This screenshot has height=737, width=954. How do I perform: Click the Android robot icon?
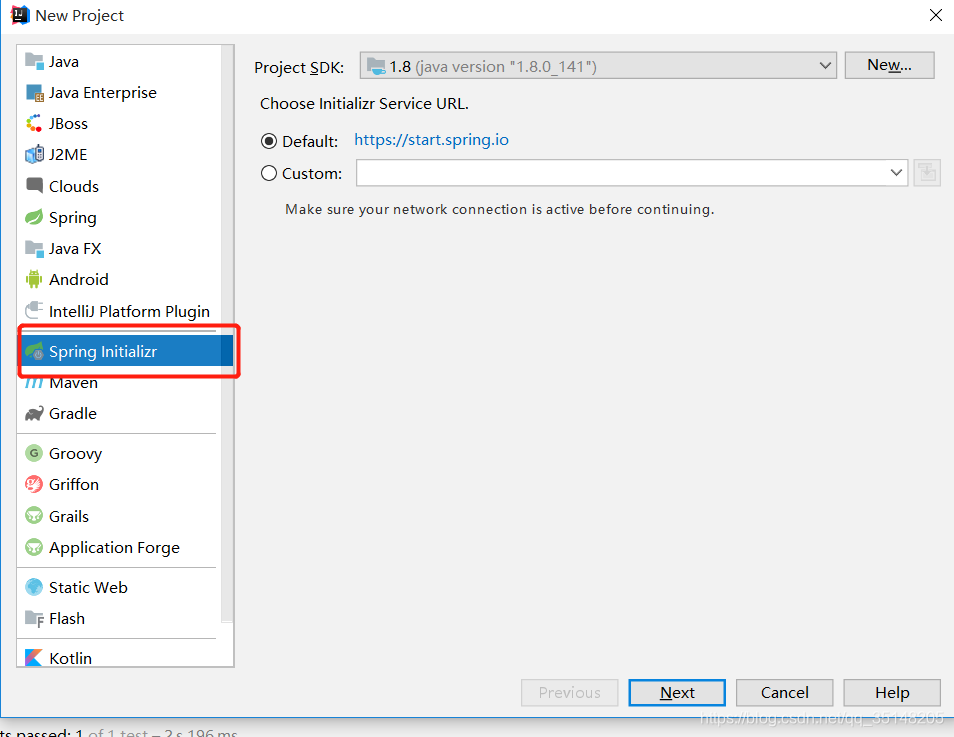[x=34, y=279]
